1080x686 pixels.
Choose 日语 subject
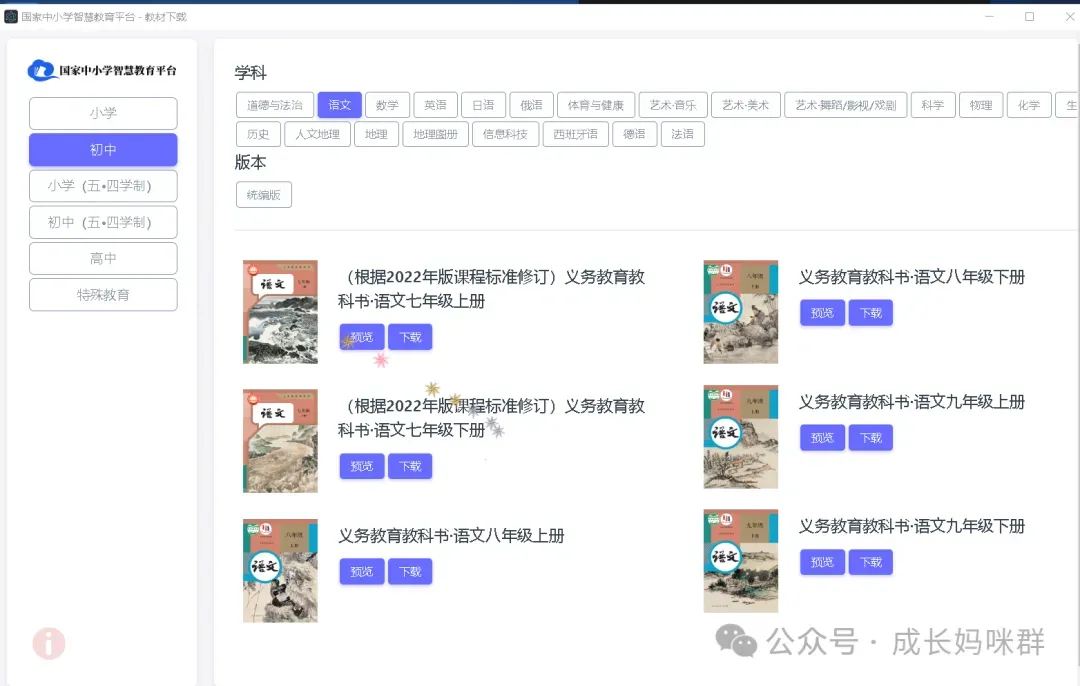pos(484,105)
